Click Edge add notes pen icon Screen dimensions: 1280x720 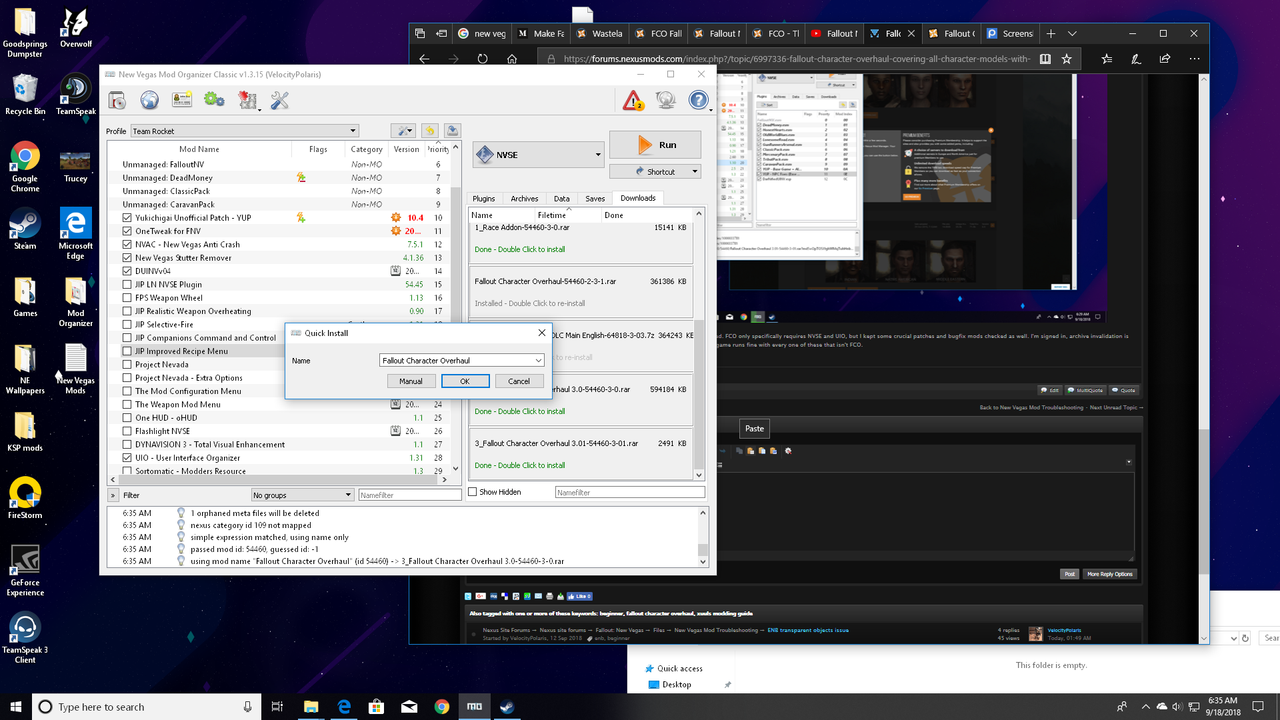(x=1137, y=59)
